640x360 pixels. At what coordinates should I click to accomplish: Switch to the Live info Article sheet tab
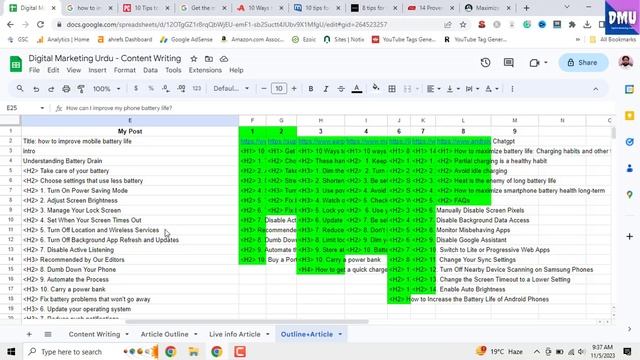235,334
